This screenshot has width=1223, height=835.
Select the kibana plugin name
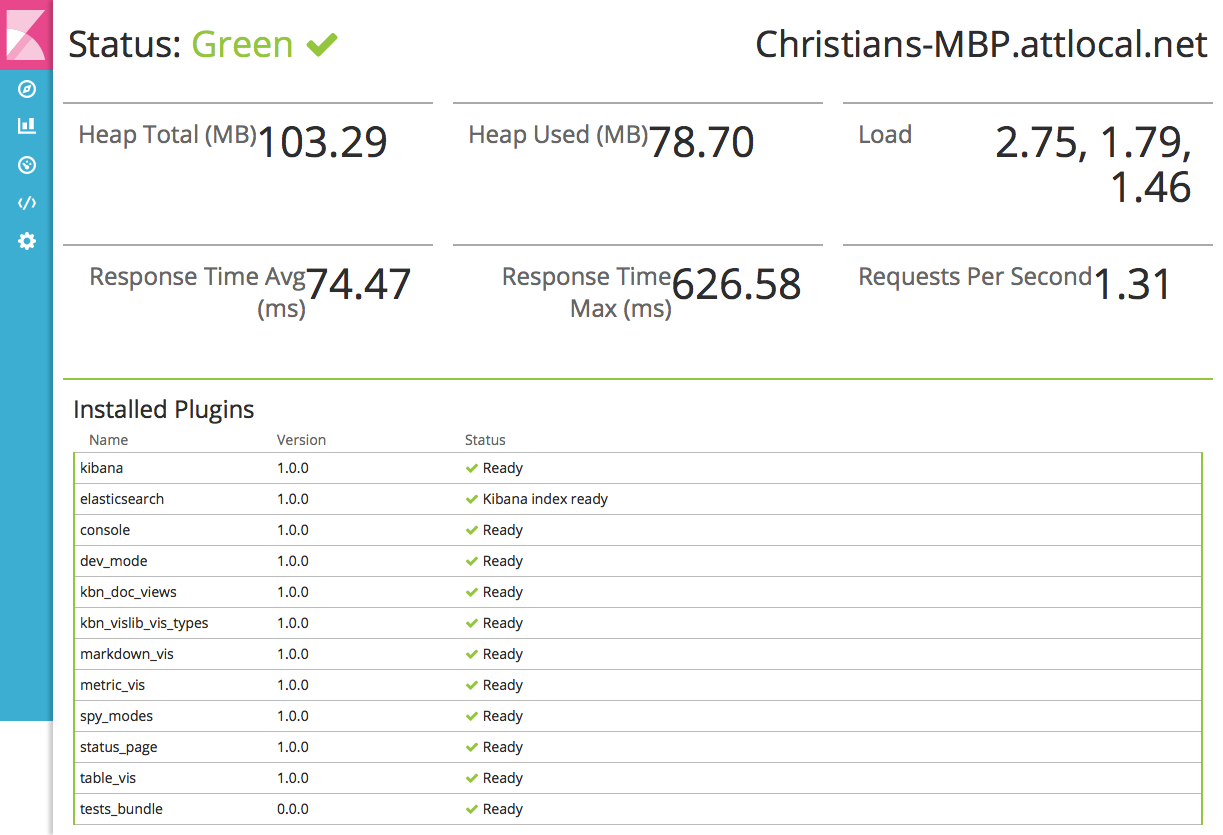tap(102, 468)
